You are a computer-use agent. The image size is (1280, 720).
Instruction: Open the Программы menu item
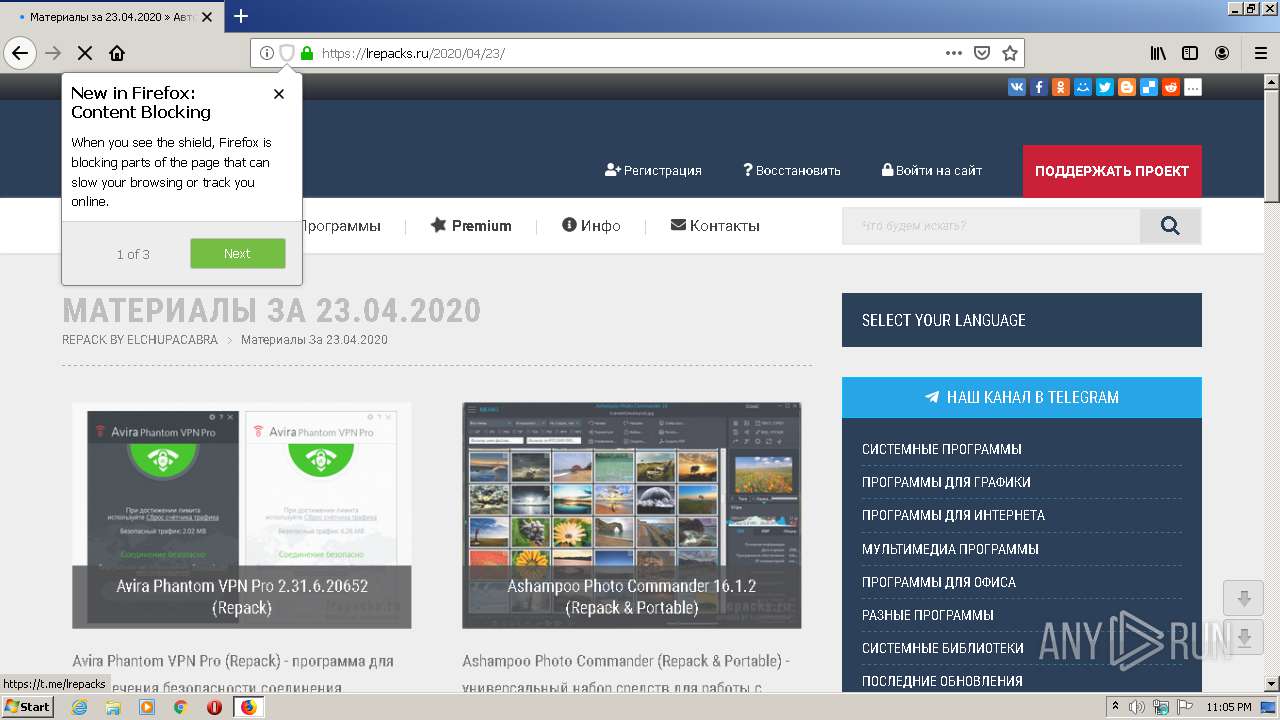(x=340, y=226)
